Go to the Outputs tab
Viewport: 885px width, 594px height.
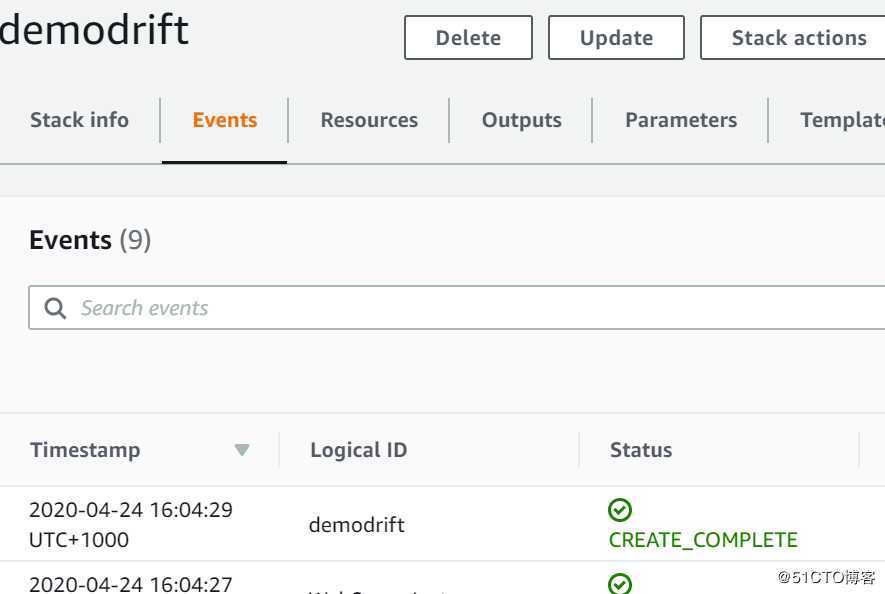tap(521, 120)
